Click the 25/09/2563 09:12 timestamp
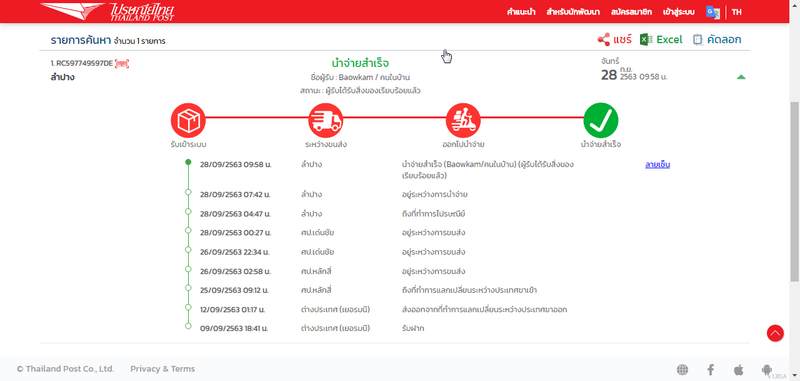This screenshot has width=800, height=381. point(234,290)
